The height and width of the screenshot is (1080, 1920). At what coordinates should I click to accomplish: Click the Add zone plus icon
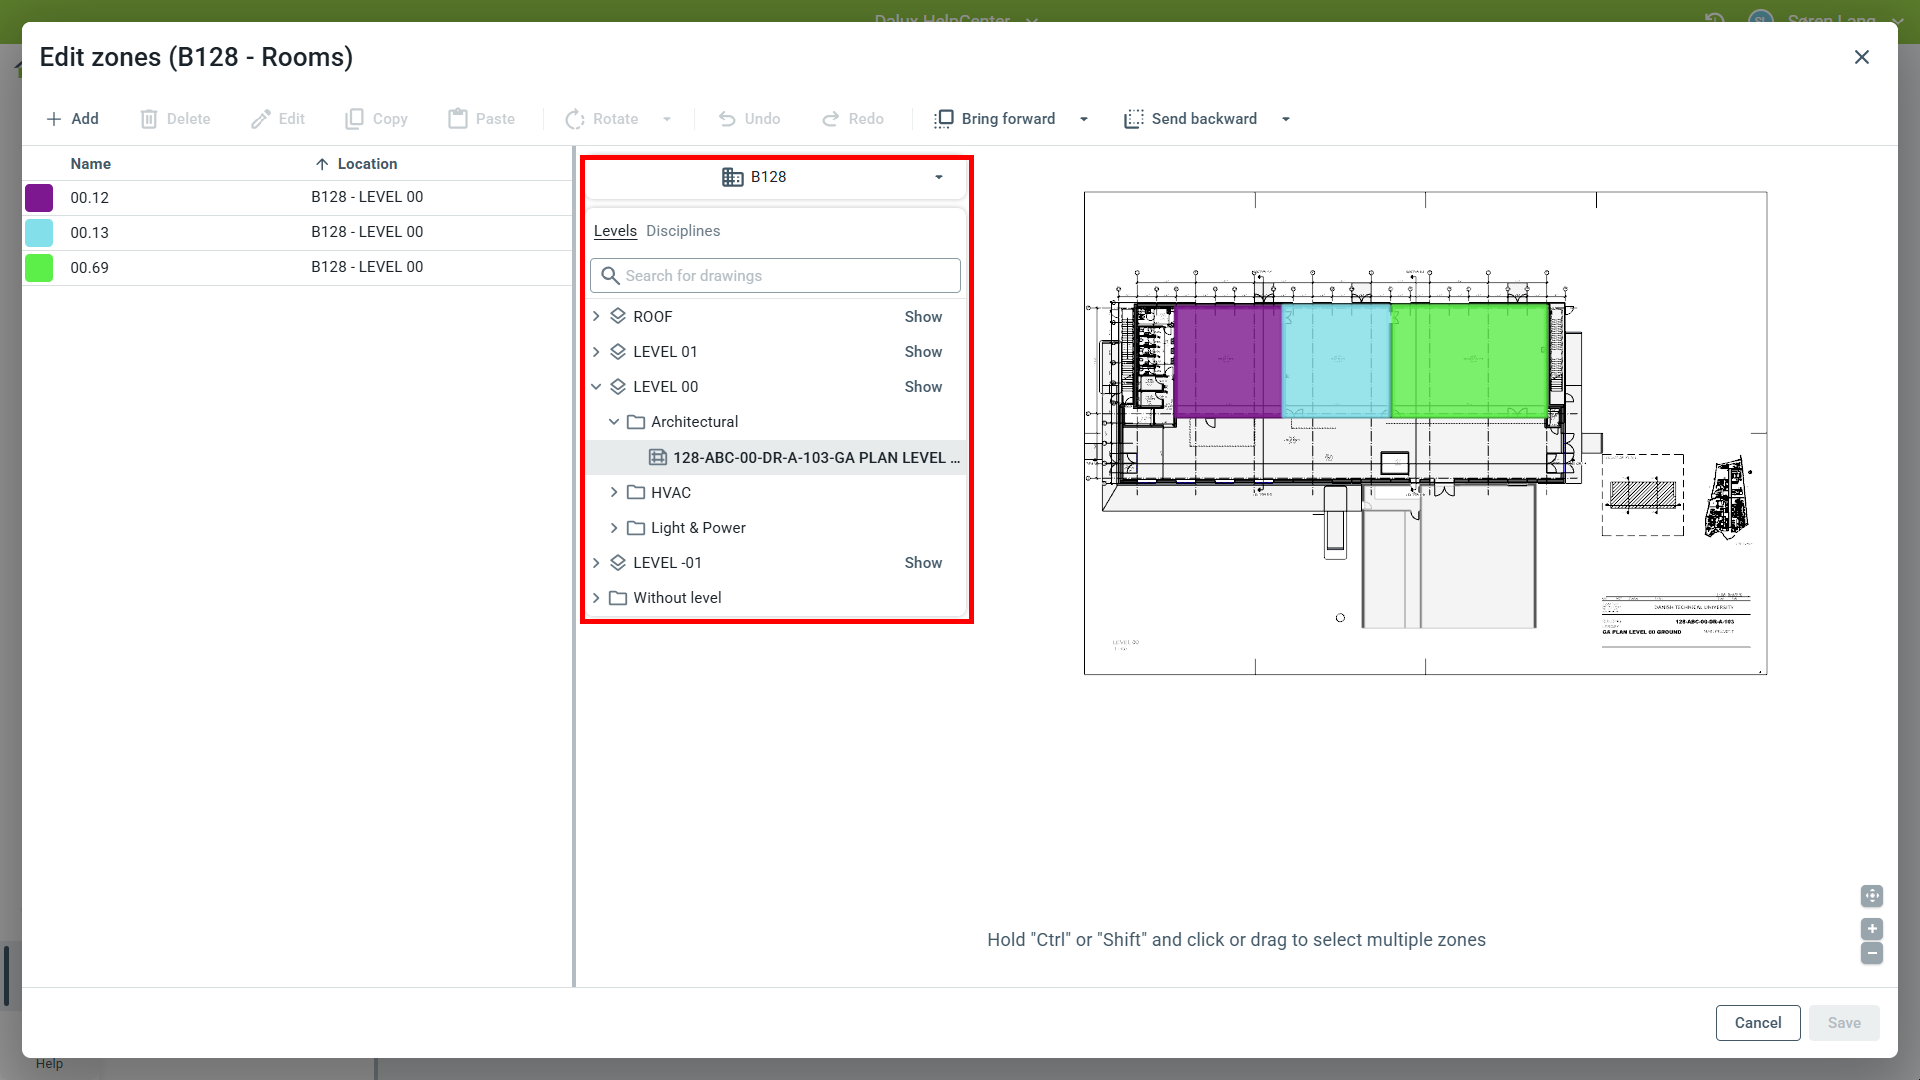pos(54,119)
